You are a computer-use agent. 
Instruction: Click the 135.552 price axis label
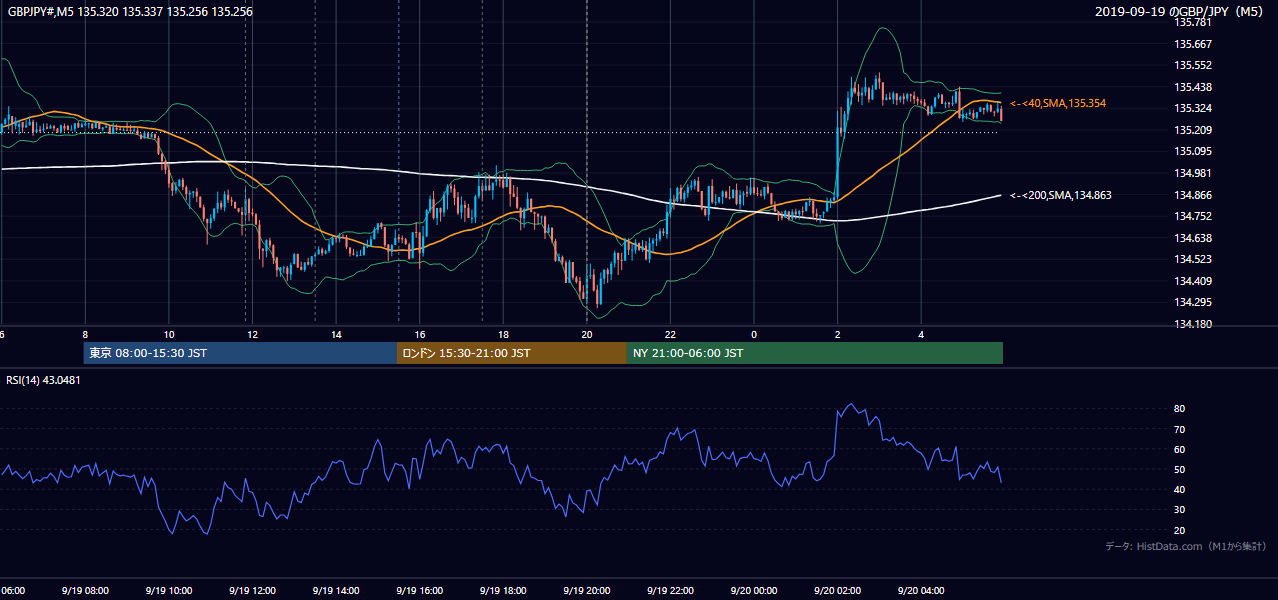(x=1193, y=65)
